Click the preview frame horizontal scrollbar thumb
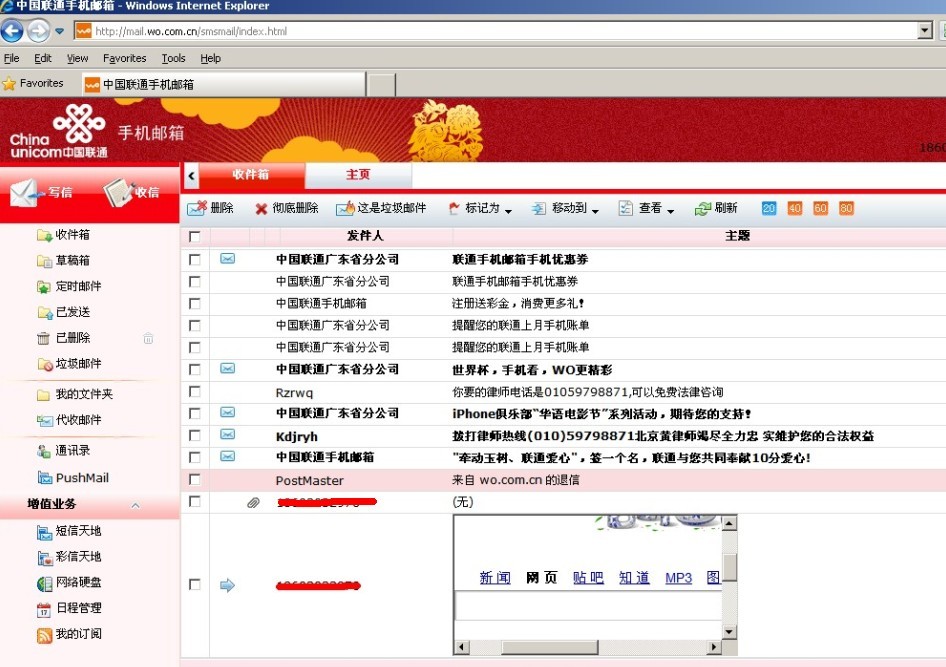This screenshot has height=667, width=946. pos(549,647)
